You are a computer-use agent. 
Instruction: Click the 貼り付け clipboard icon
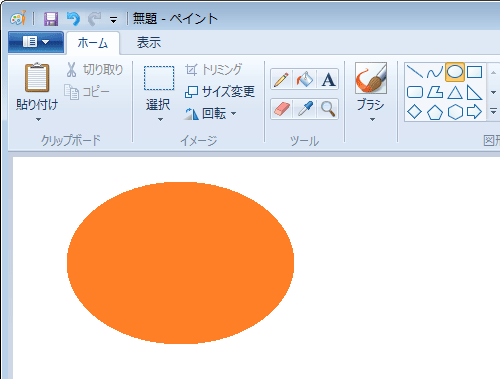tap(37, 77)
